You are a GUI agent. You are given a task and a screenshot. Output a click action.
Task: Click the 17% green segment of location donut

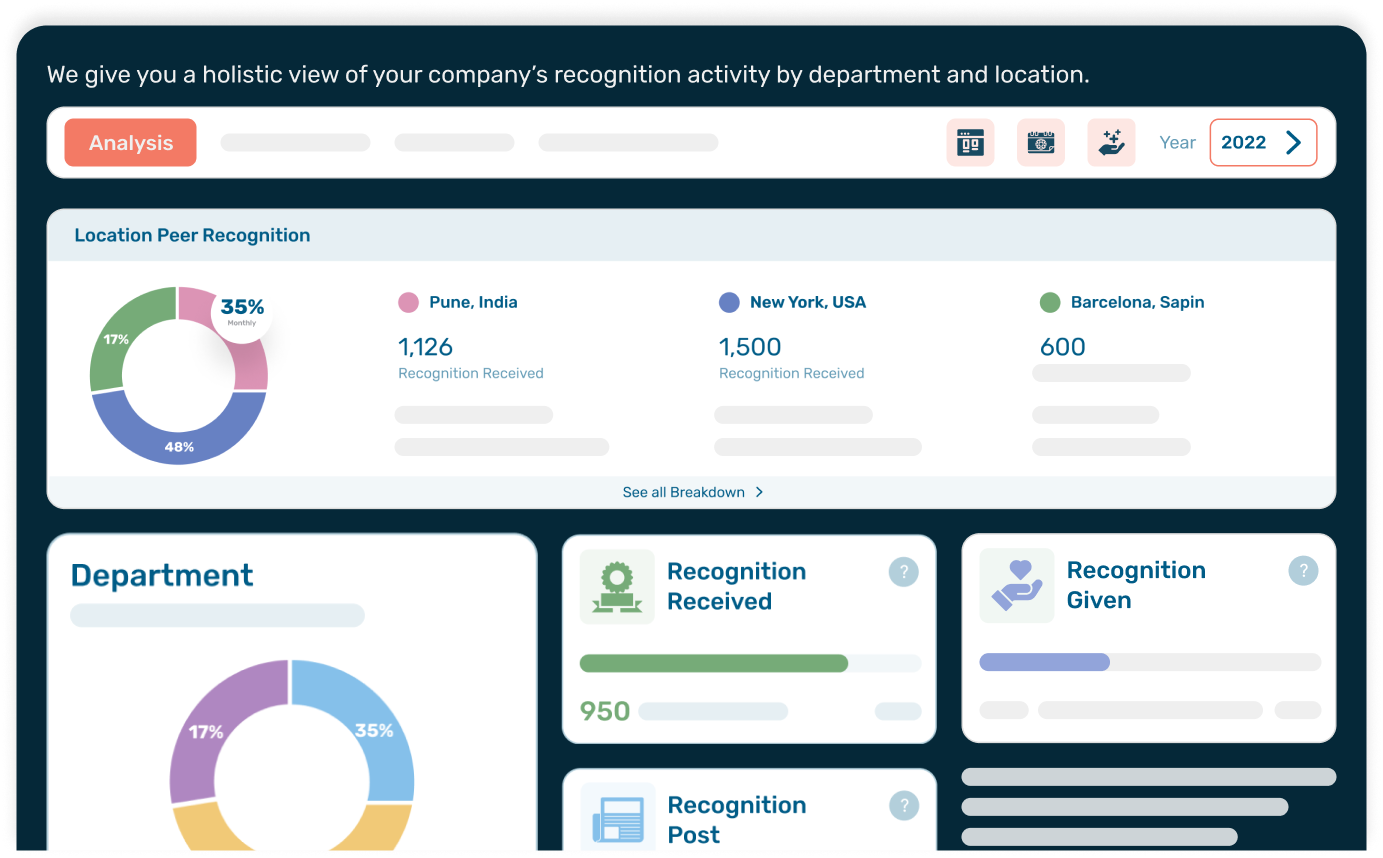pos(116,340)
